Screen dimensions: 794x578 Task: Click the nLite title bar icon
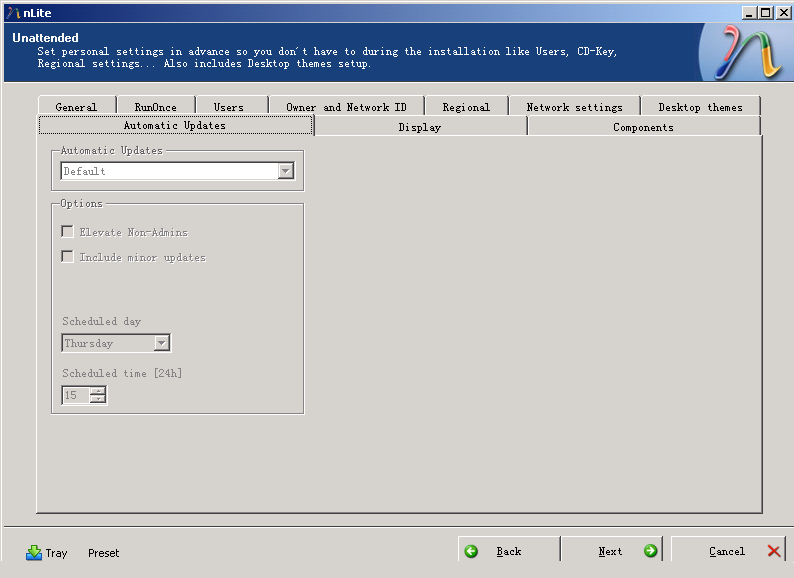(12, 12)
